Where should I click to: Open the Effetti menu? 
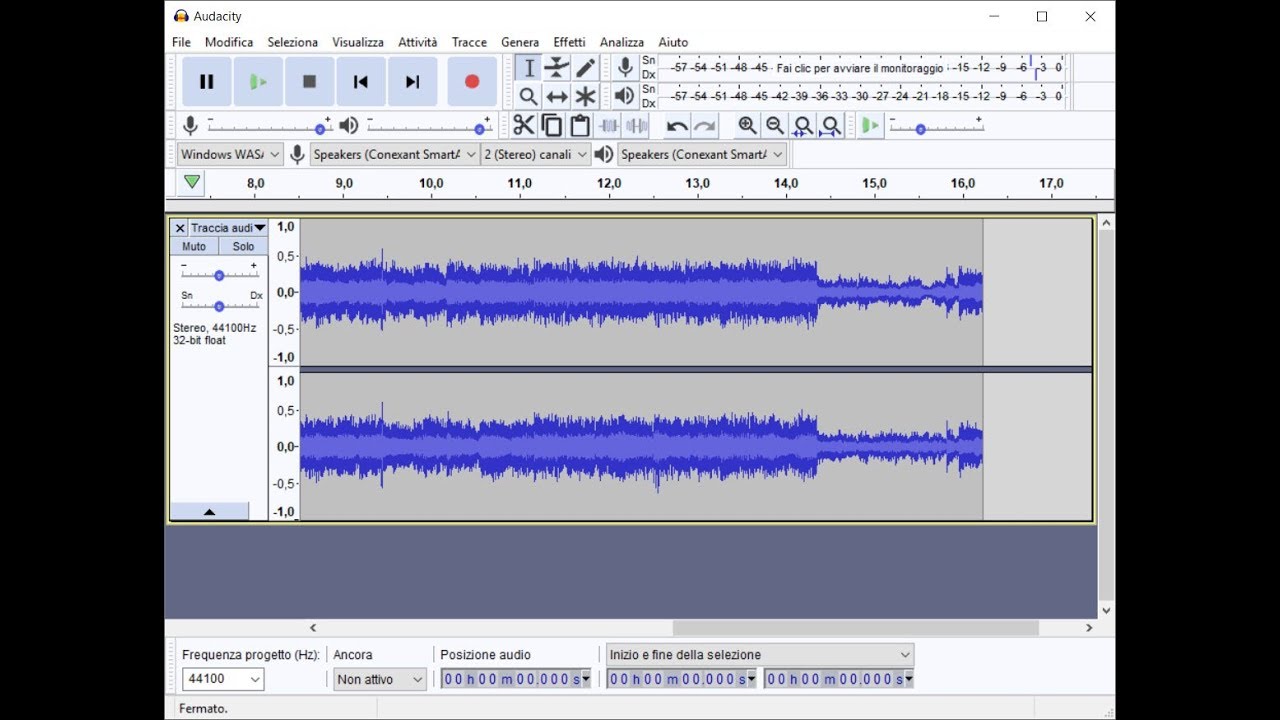pyautogui.click(x=570, y=42)
